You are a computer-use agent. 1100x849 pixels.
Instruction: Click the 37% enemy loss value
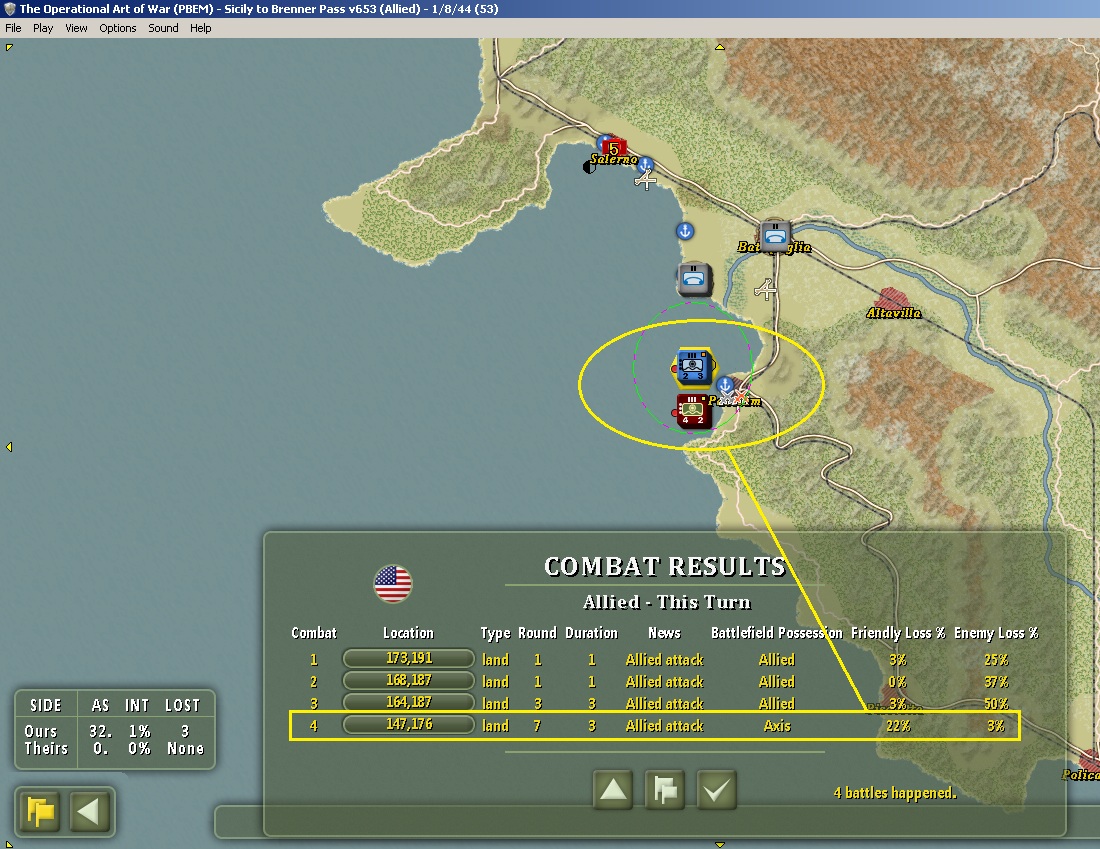click(x=996, y=681)
